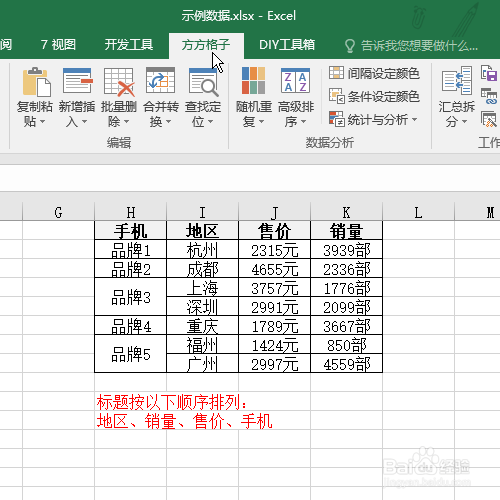This screenshot has height=500, width=500.
Task: Select column K header
Action: point(346,212)
